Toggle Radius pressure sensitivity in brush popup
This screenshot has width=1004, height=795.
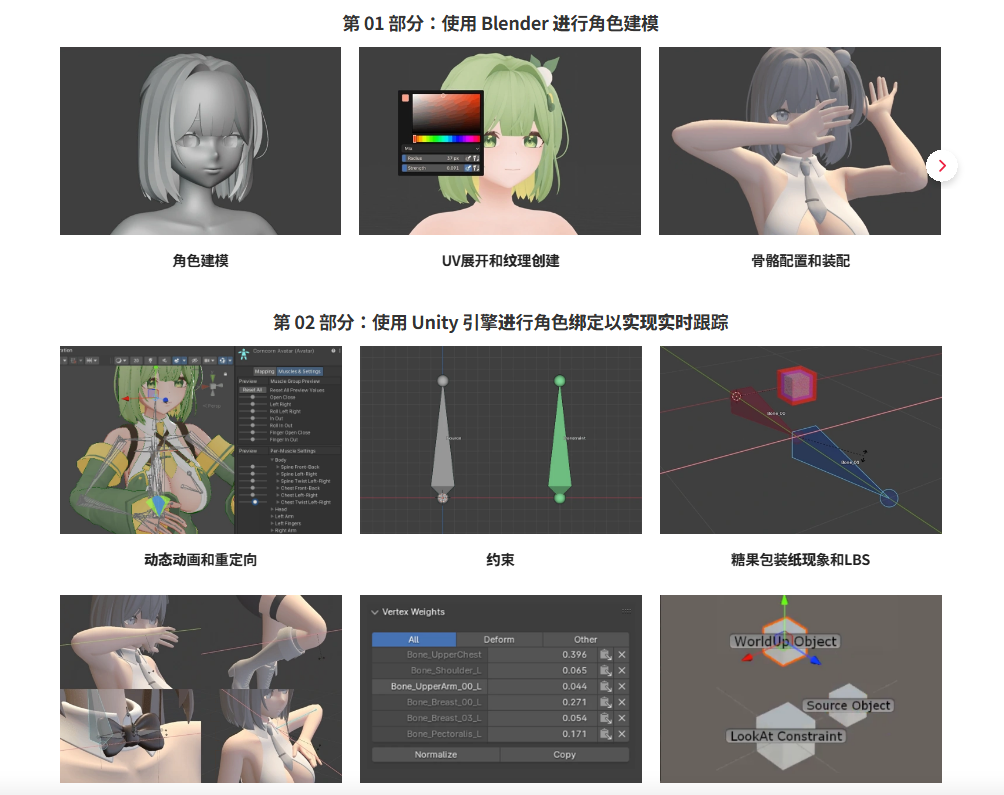coord(468,158)
